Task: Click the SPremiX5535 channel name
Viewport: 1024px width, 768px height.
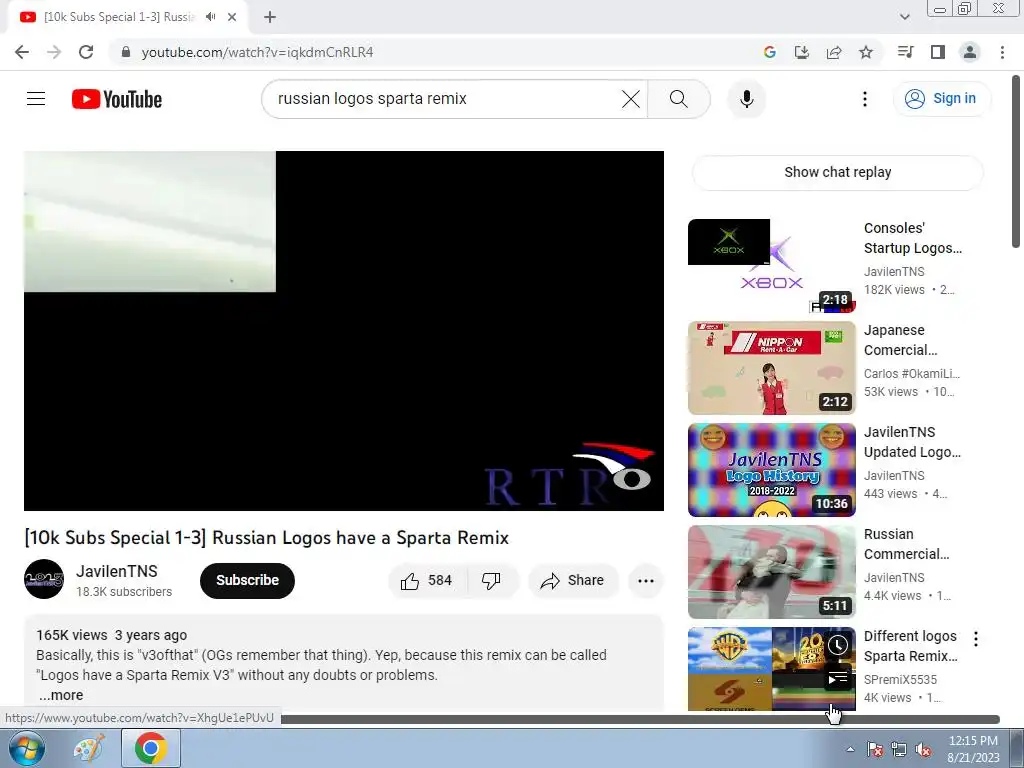Action: tap(900, 679)
